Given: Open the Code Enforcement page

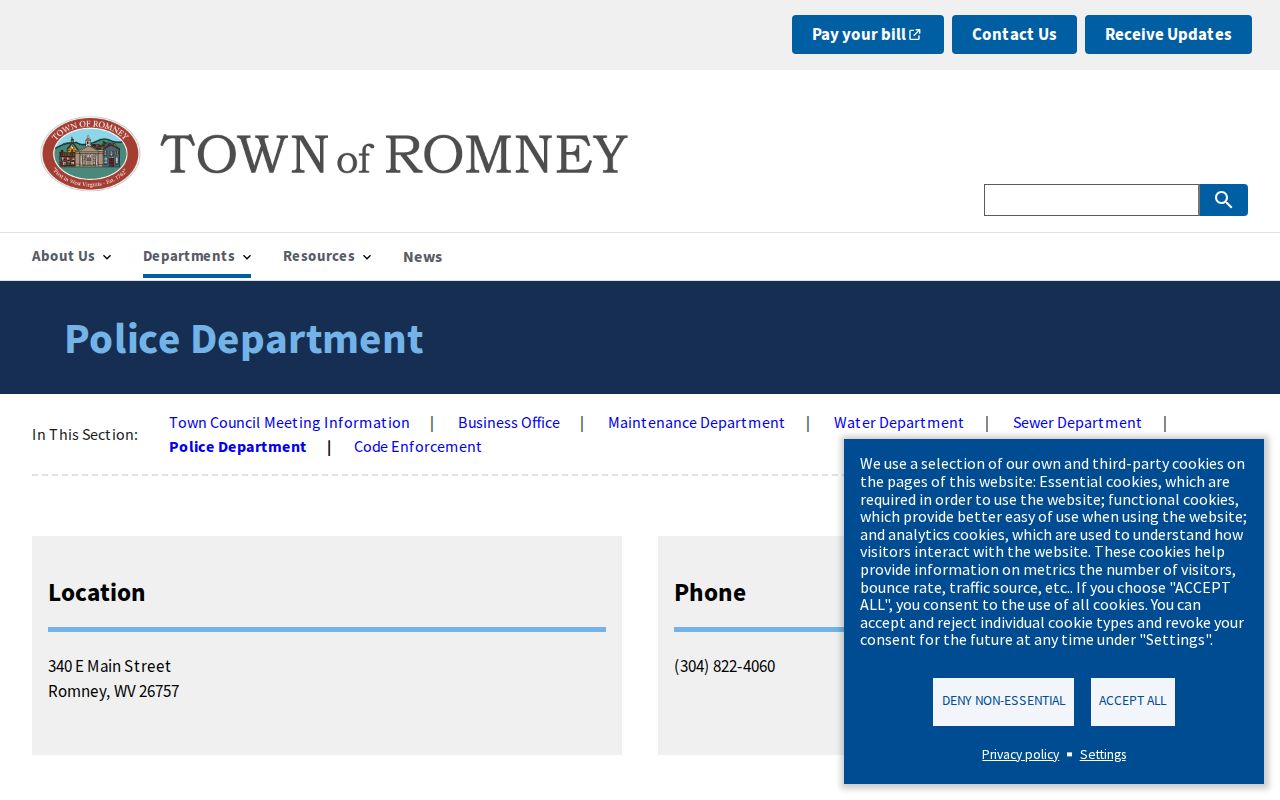Looking at the screenshot, I should 418,446.
